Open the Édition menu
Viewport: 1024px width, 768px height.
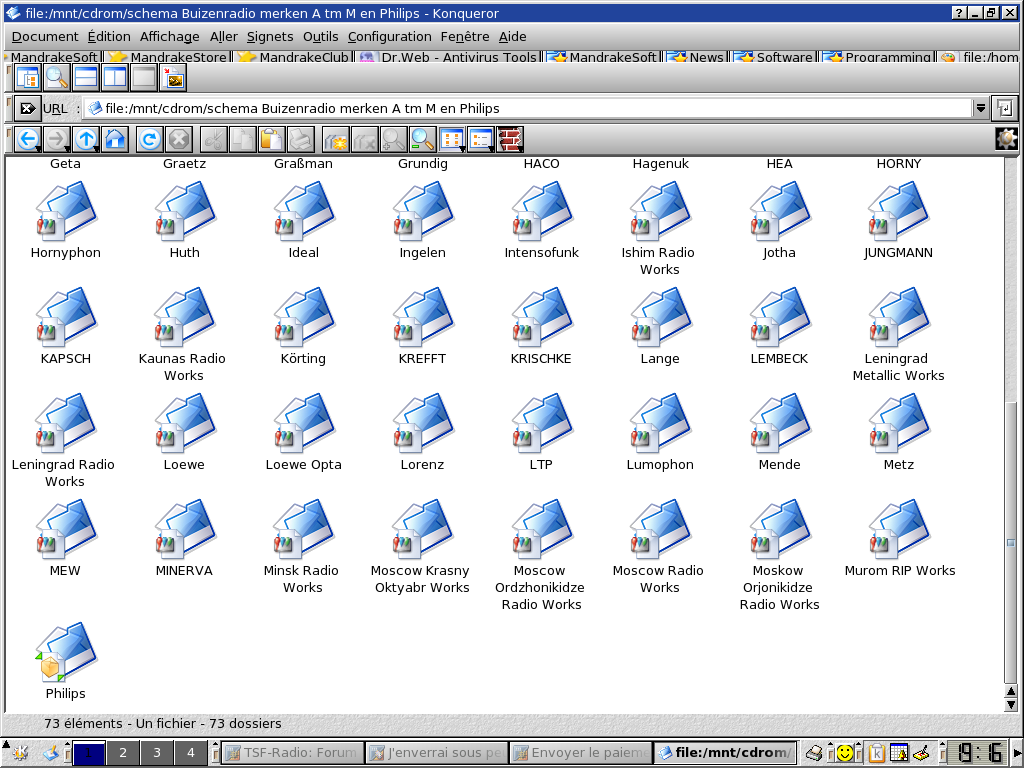click(109, 37)
